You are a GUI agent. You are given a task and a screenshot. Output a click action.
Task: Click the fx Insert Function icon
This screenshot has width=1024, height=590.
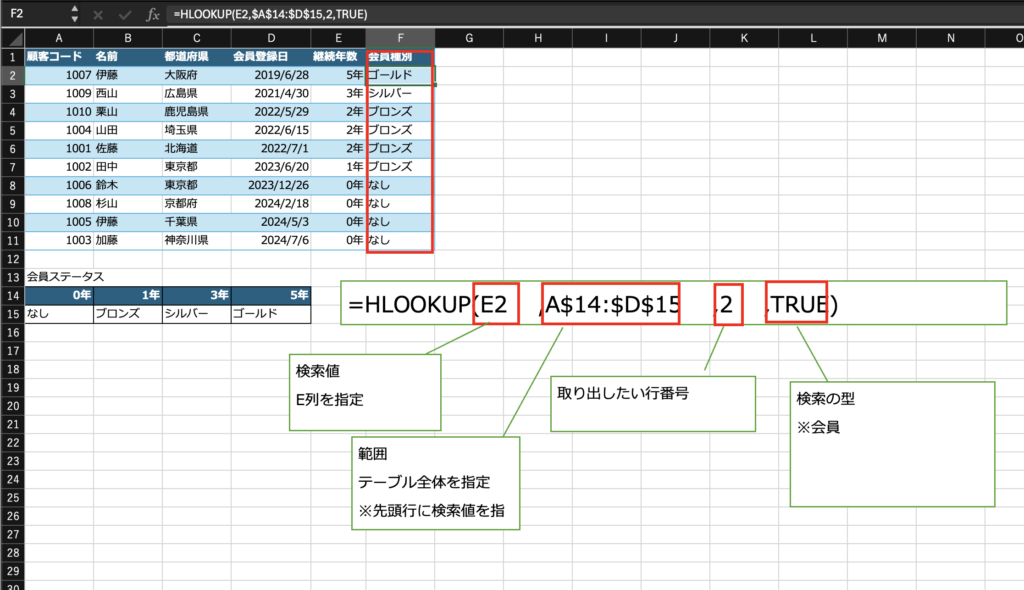pos(152,15)
